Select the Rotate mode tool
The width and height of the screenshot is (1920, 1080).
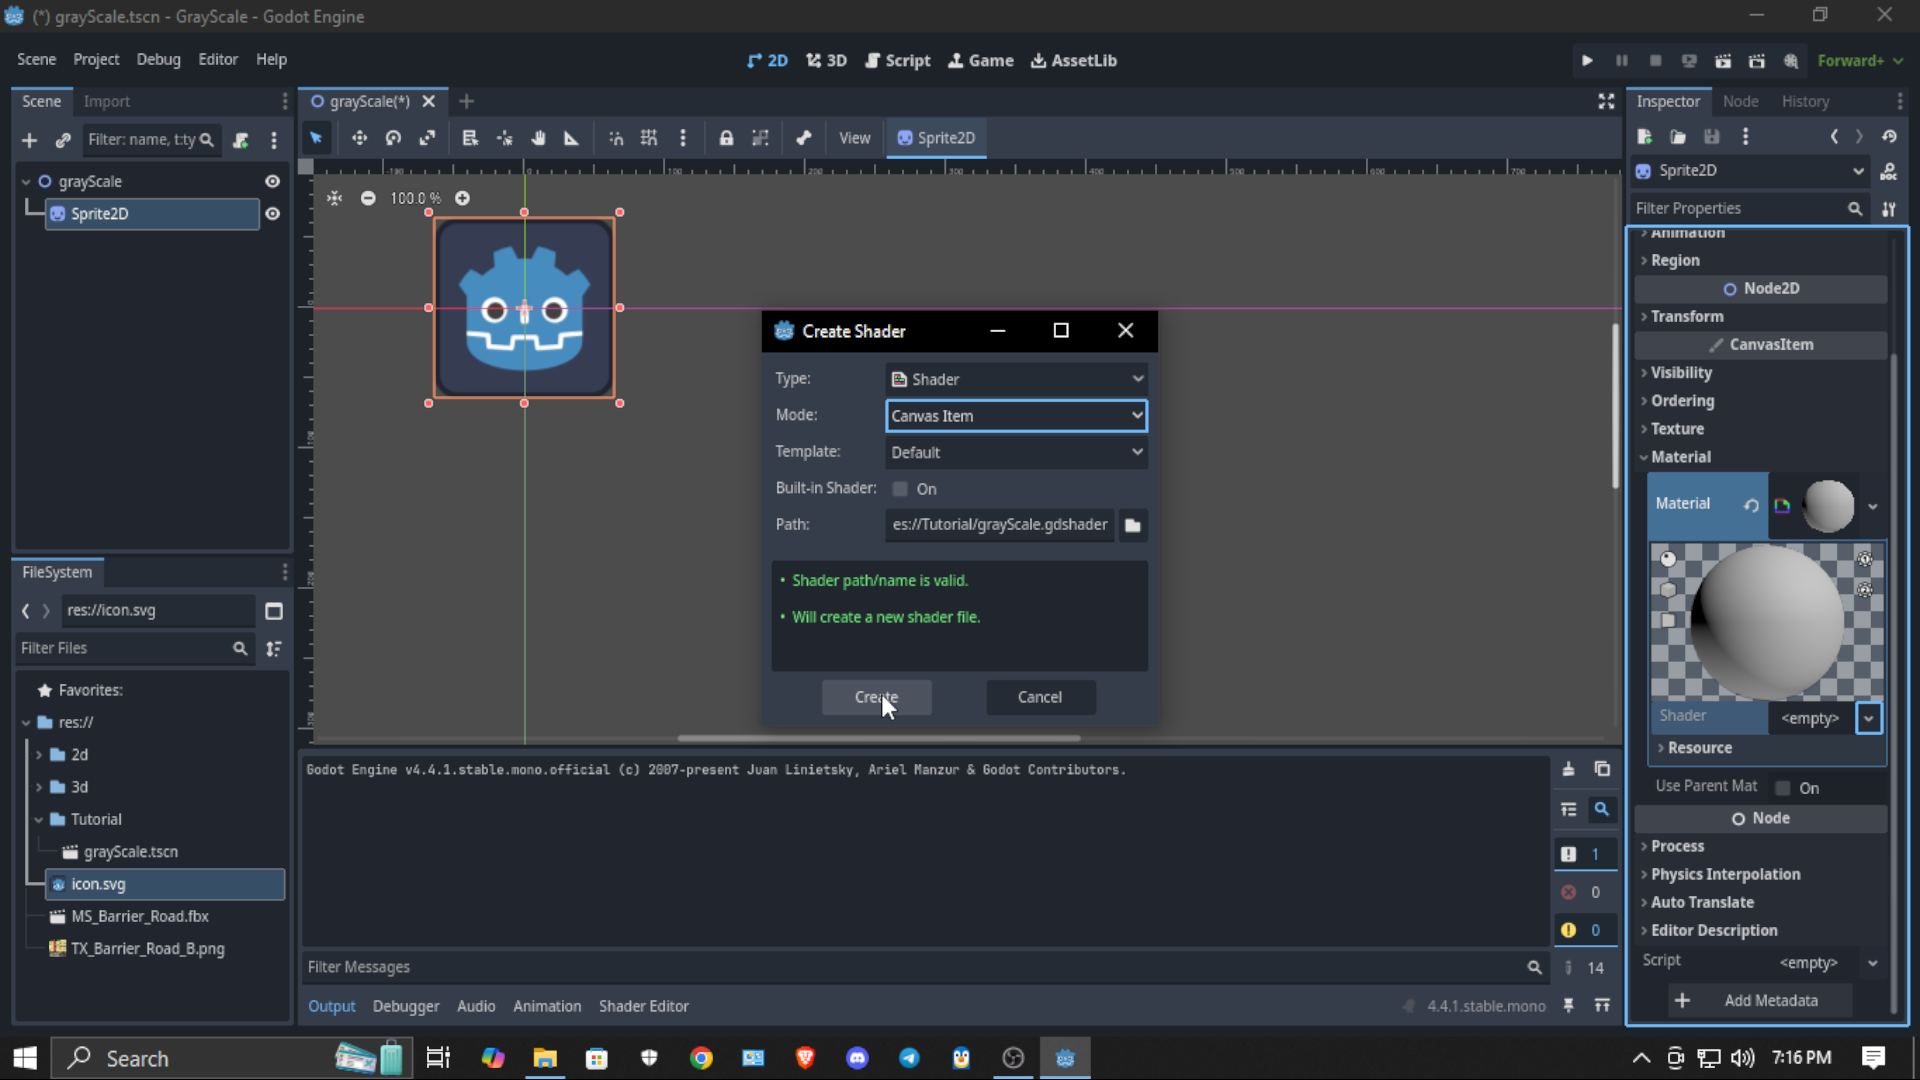click(393, 138)
